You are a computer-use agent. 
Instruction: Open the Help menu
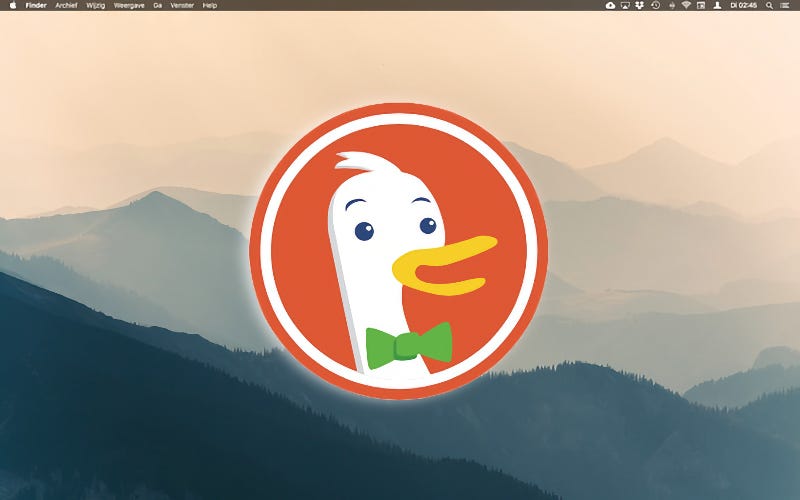[210, 5]
